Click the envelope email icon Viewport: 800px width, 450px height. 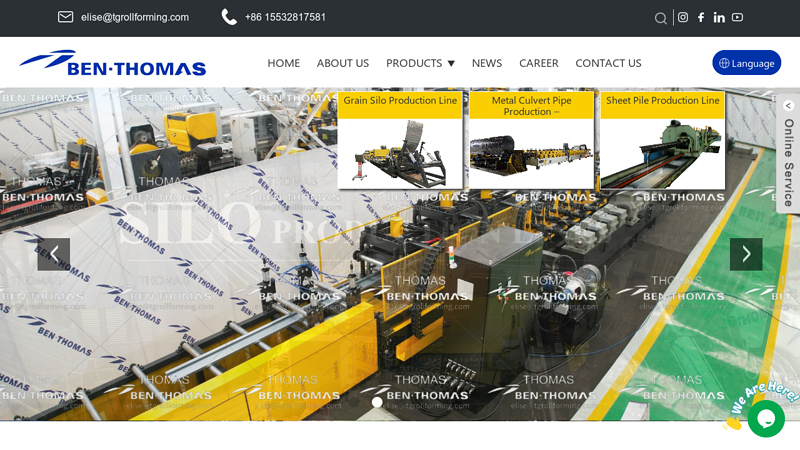click(x=65, y=17)
